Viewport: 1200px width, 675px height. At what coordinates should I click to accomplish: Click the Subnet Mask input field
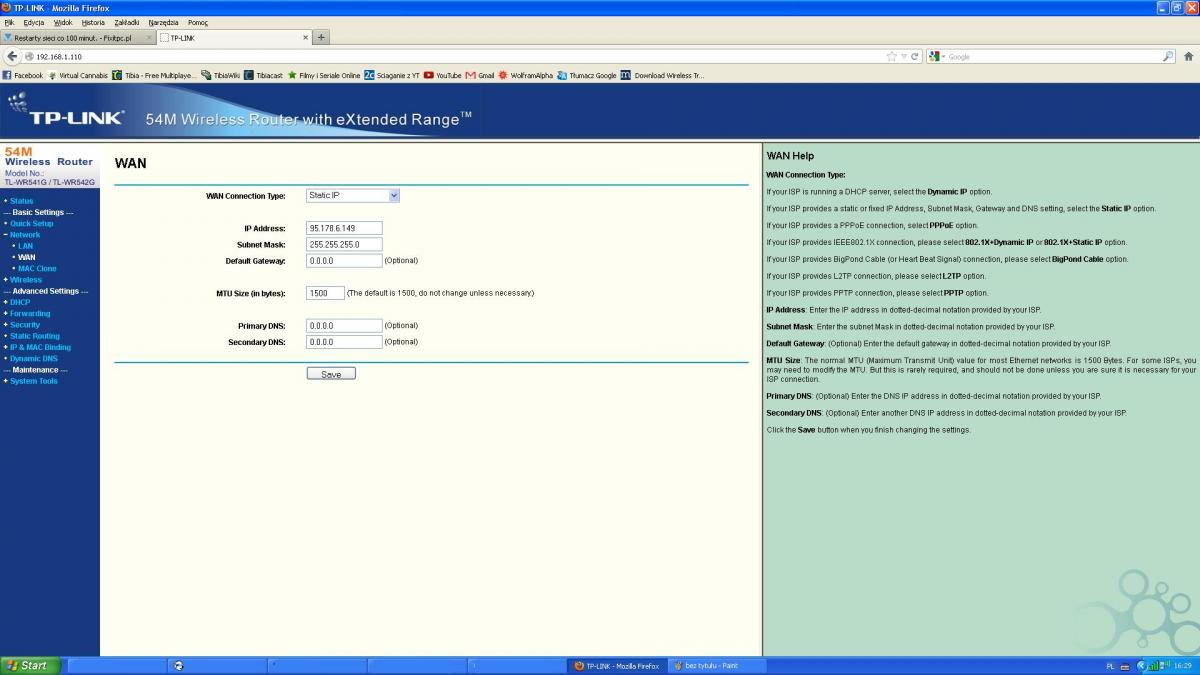[344, 244]
